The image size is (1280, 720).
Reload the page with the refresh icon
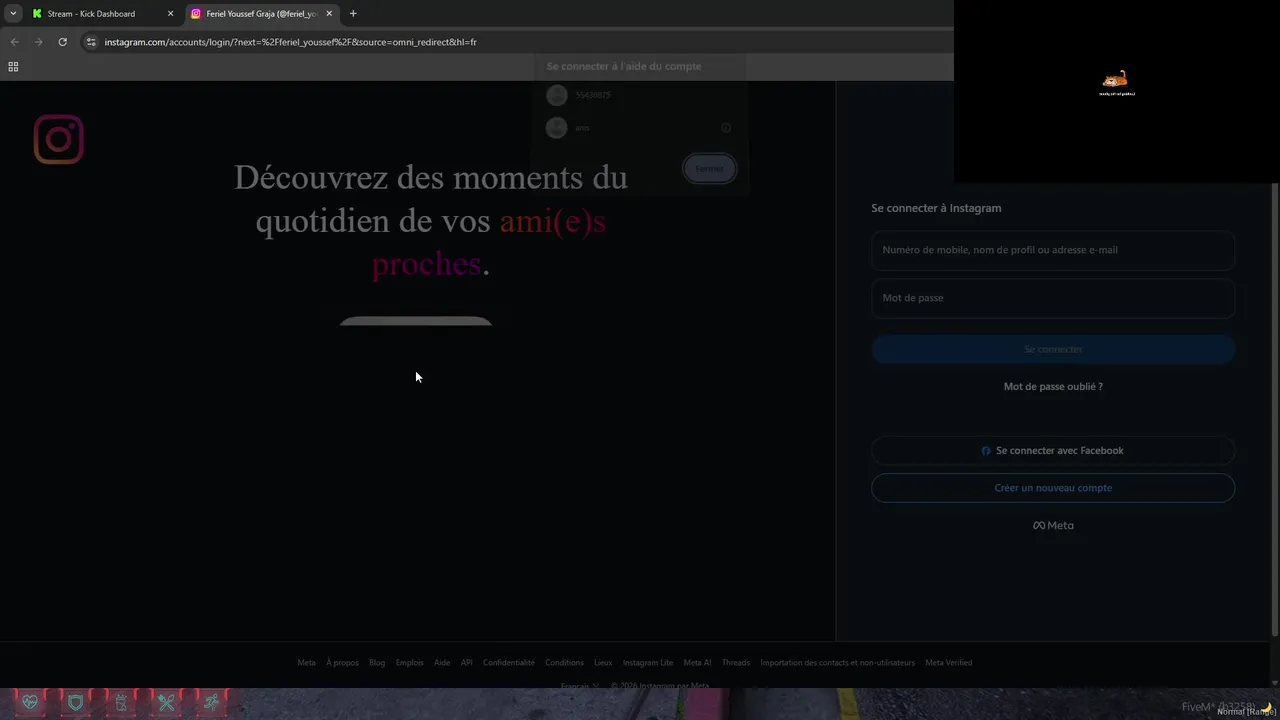click(62, 42)
